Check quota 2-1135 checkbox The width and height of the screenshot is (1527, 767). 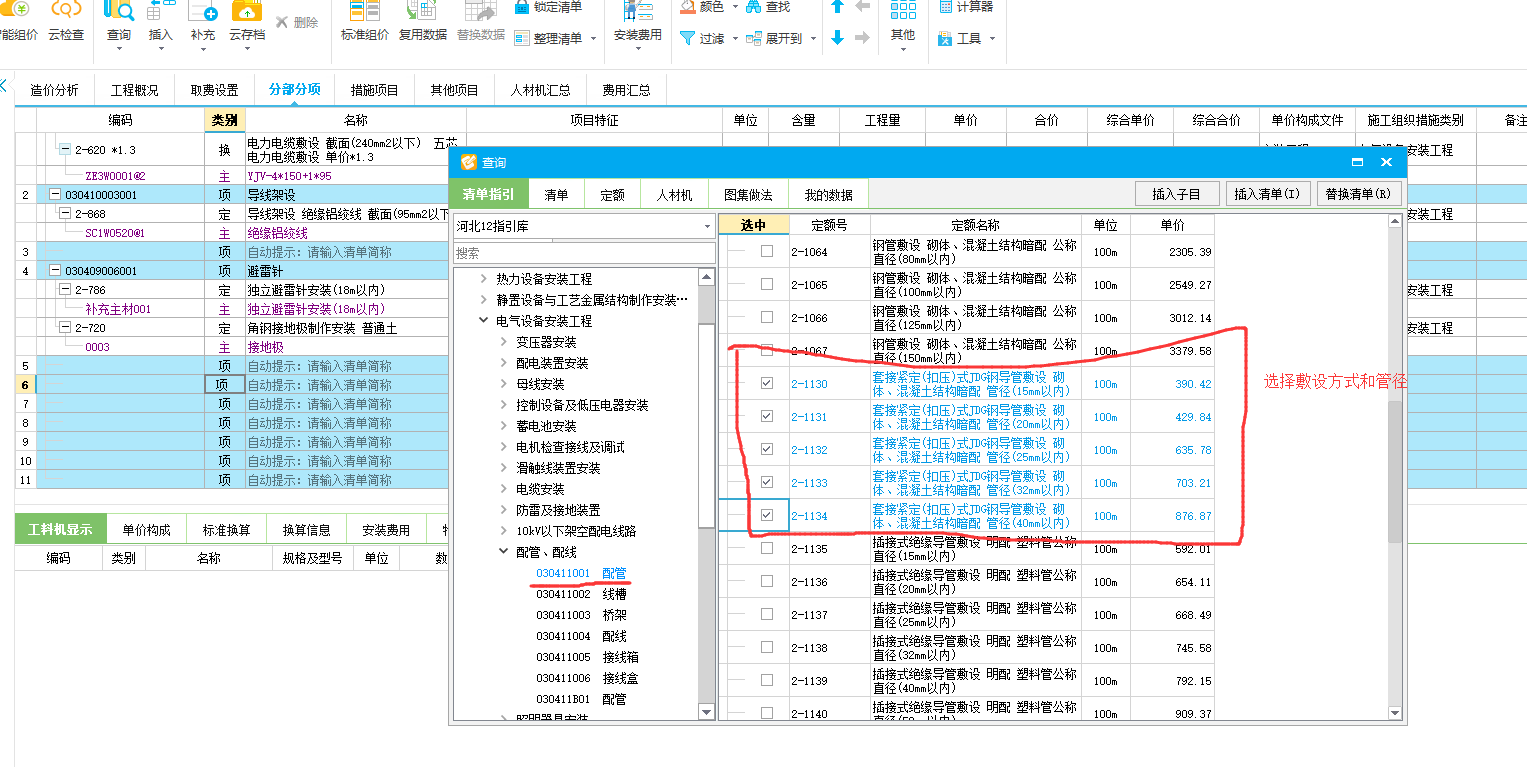767,548
